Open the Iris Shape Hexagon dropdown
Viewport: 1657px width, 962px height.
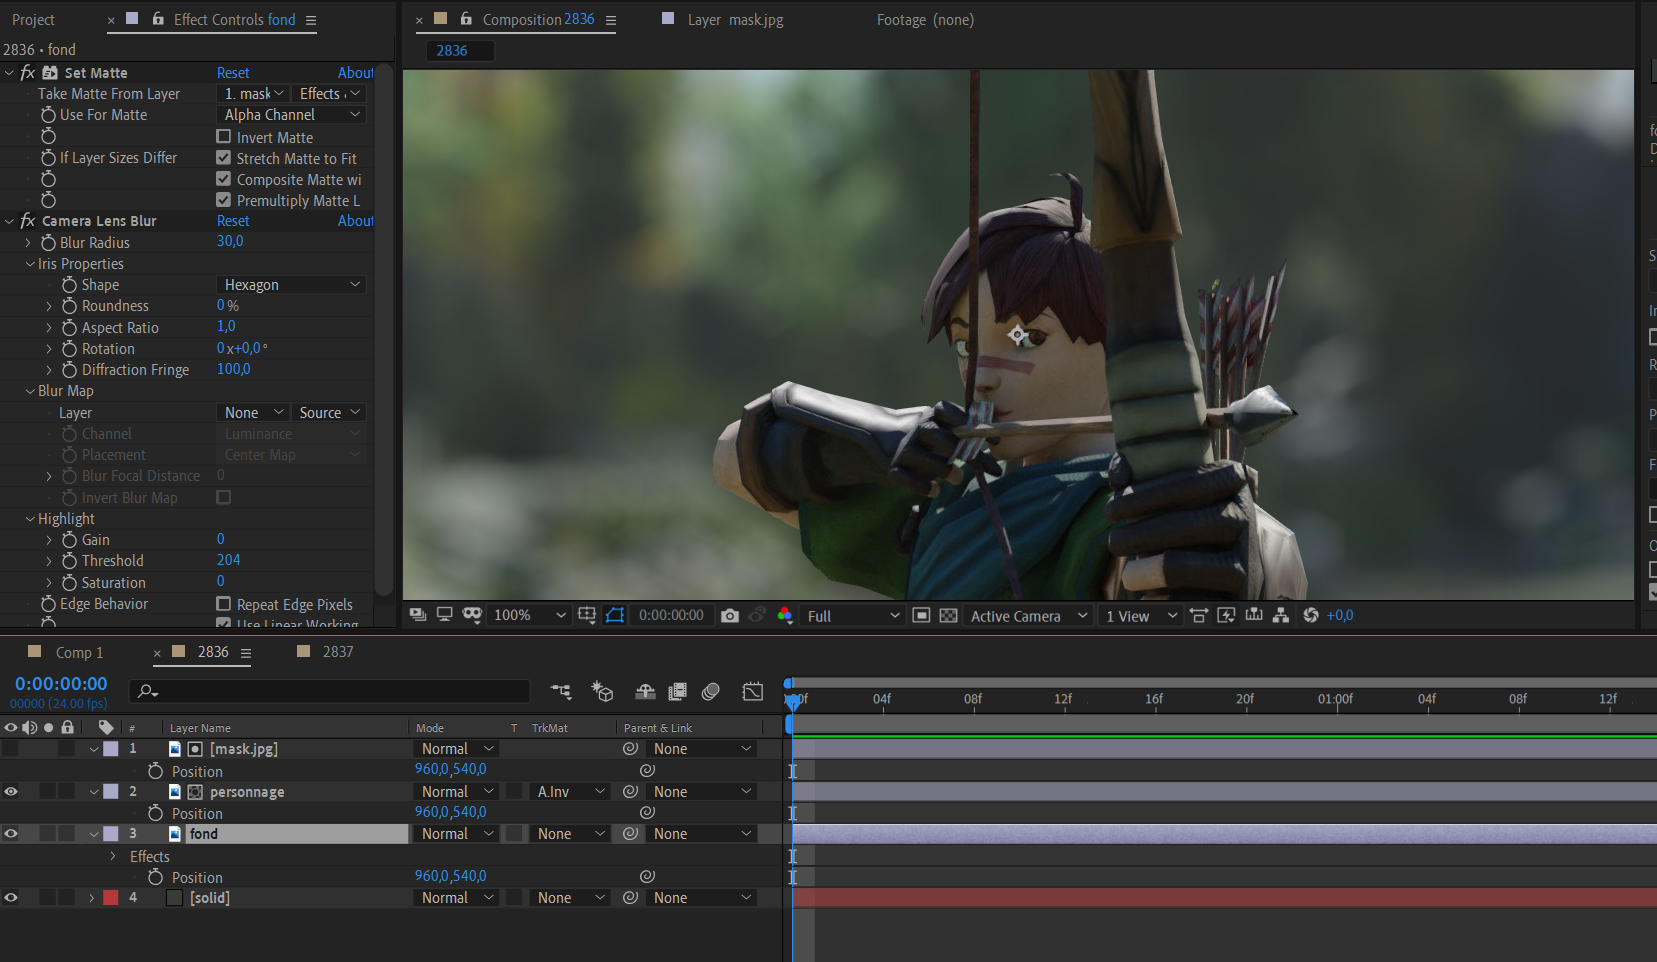pyautogui.click(x=291, y=285)
